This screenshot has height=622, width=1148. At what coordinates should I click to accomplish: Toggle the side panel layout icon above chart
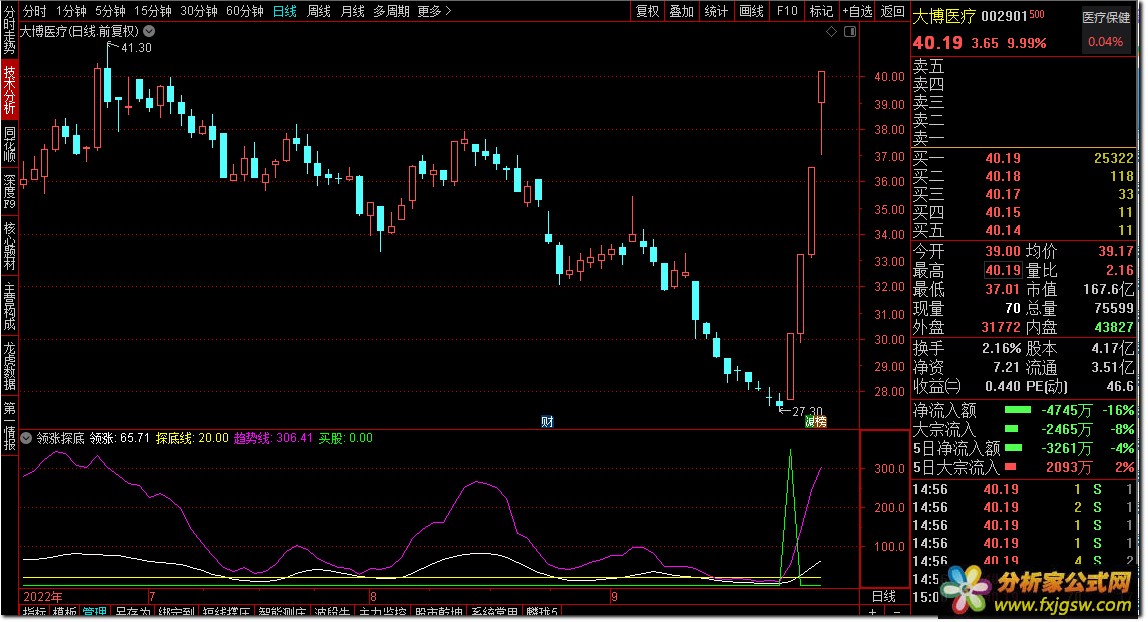coord(850,31)
